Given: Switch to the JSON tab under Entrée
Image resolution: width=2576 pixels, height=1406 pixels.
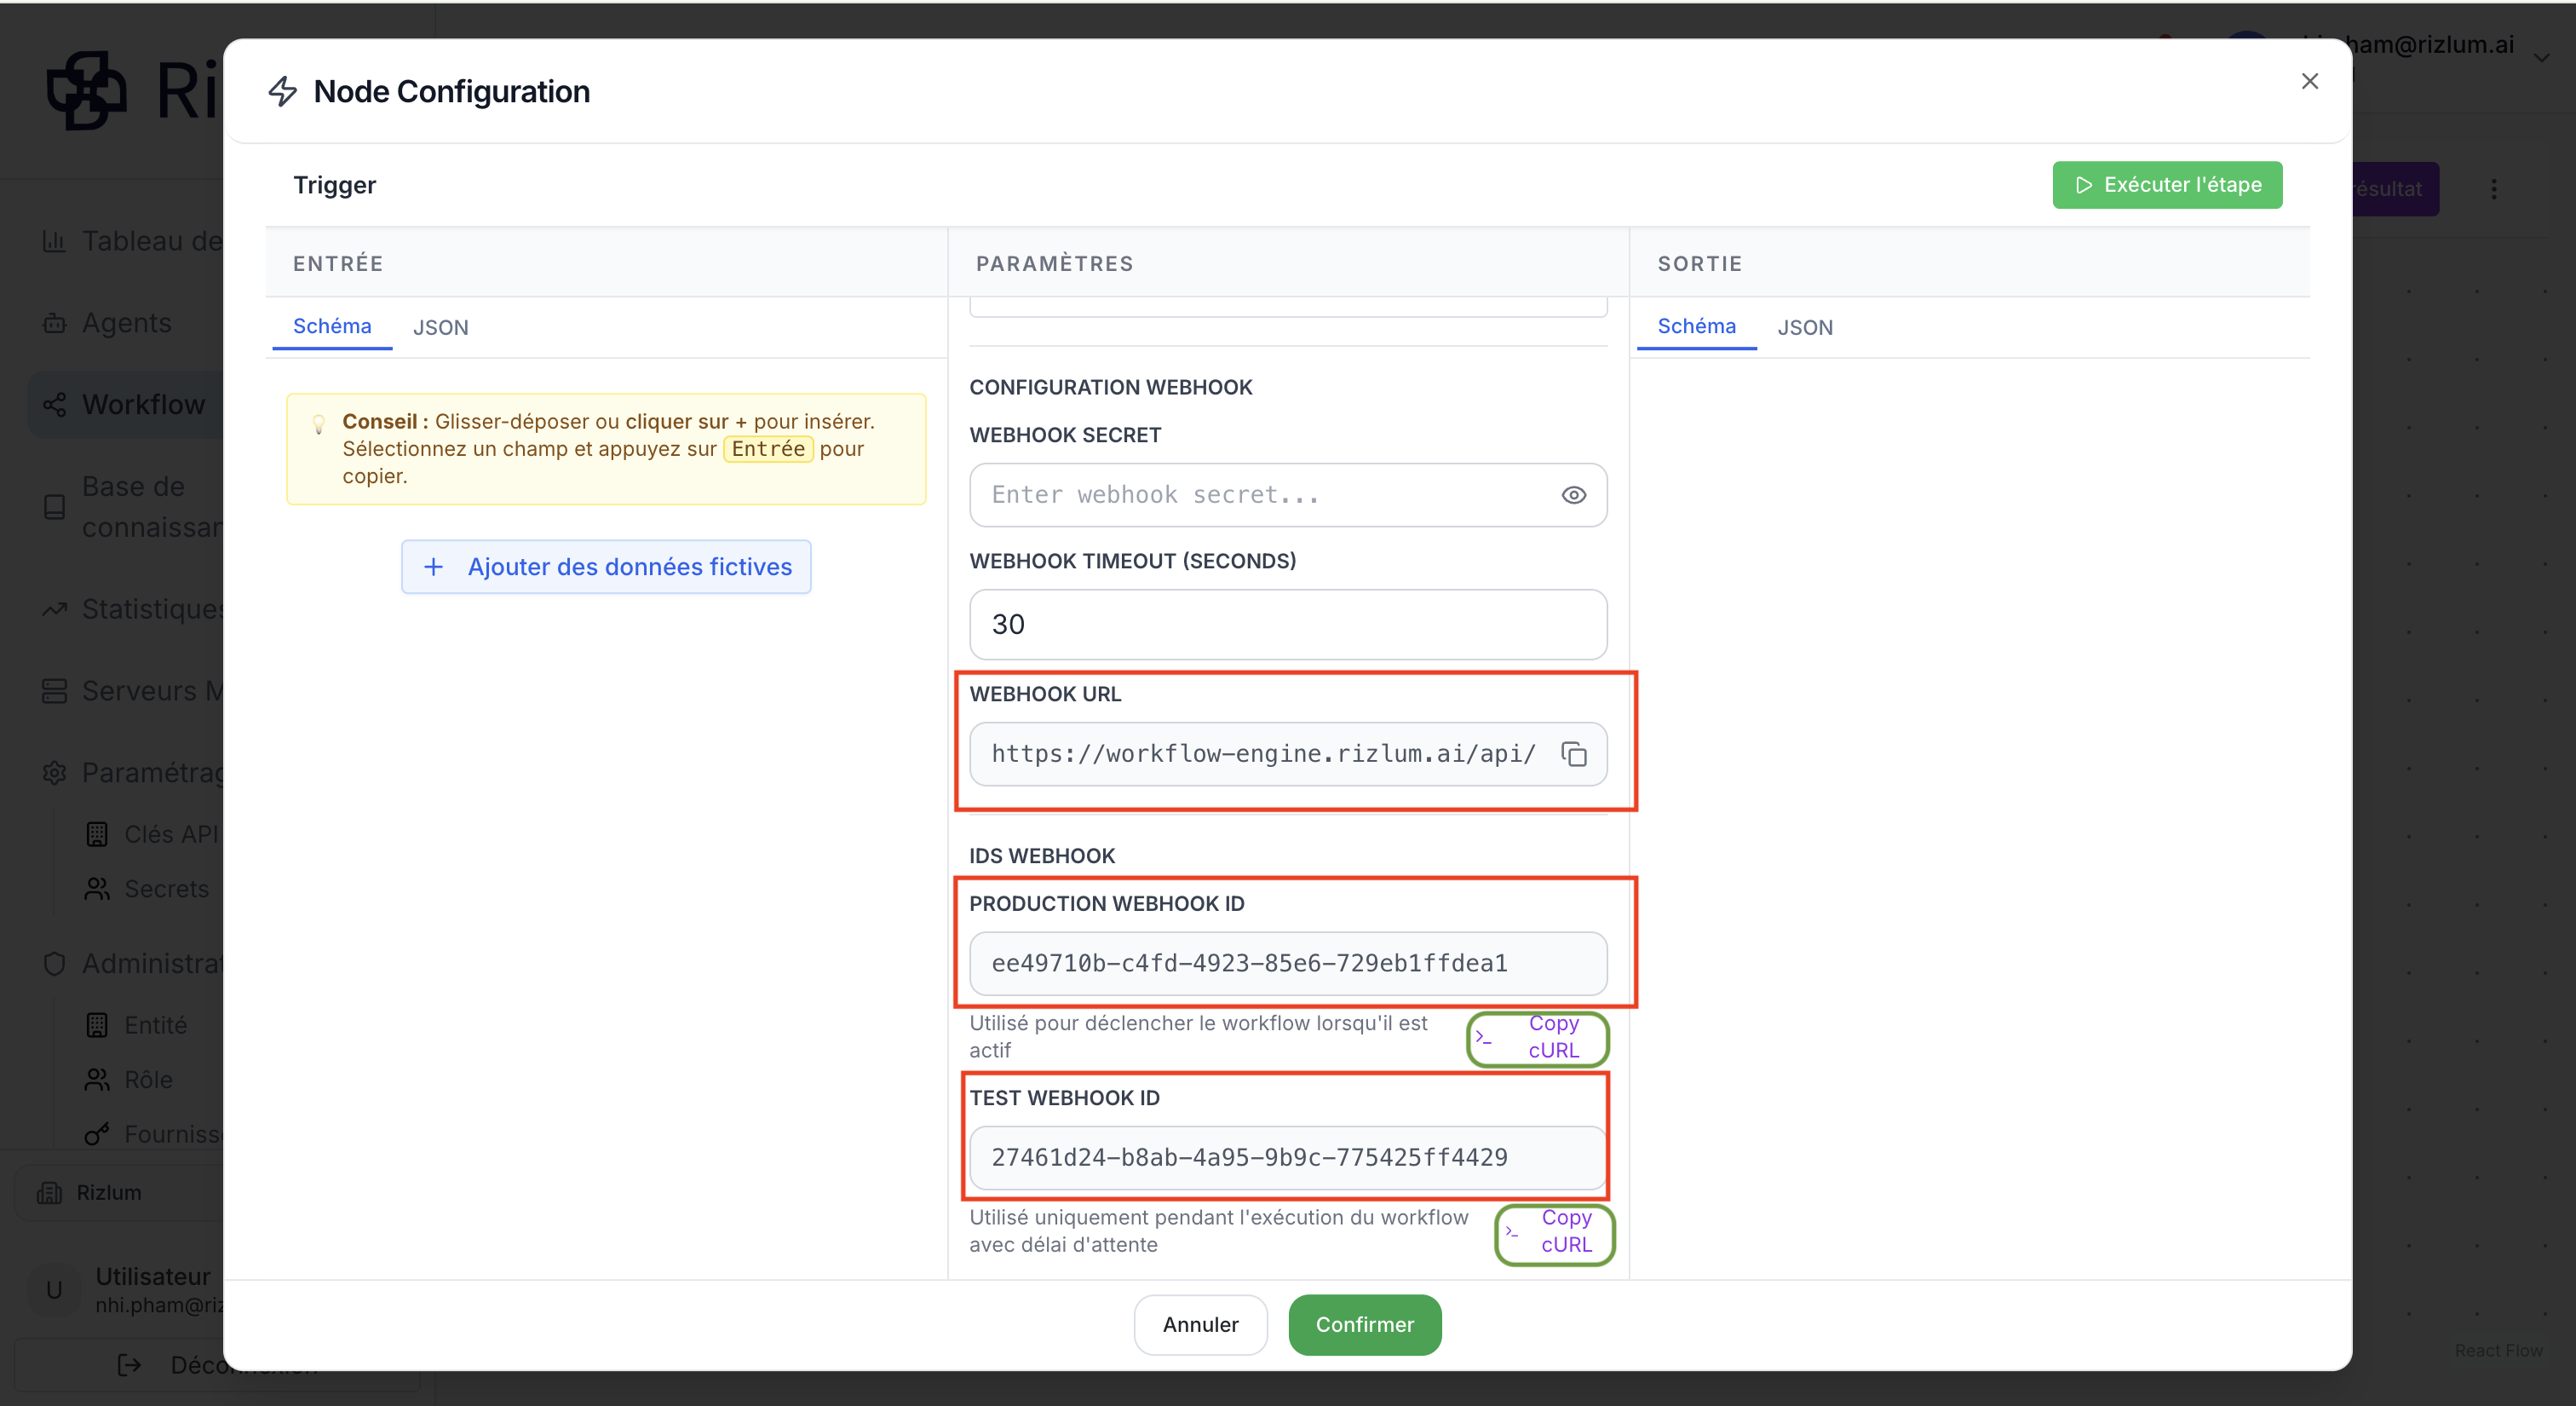Looking at the screenshot, I should 440,327.
